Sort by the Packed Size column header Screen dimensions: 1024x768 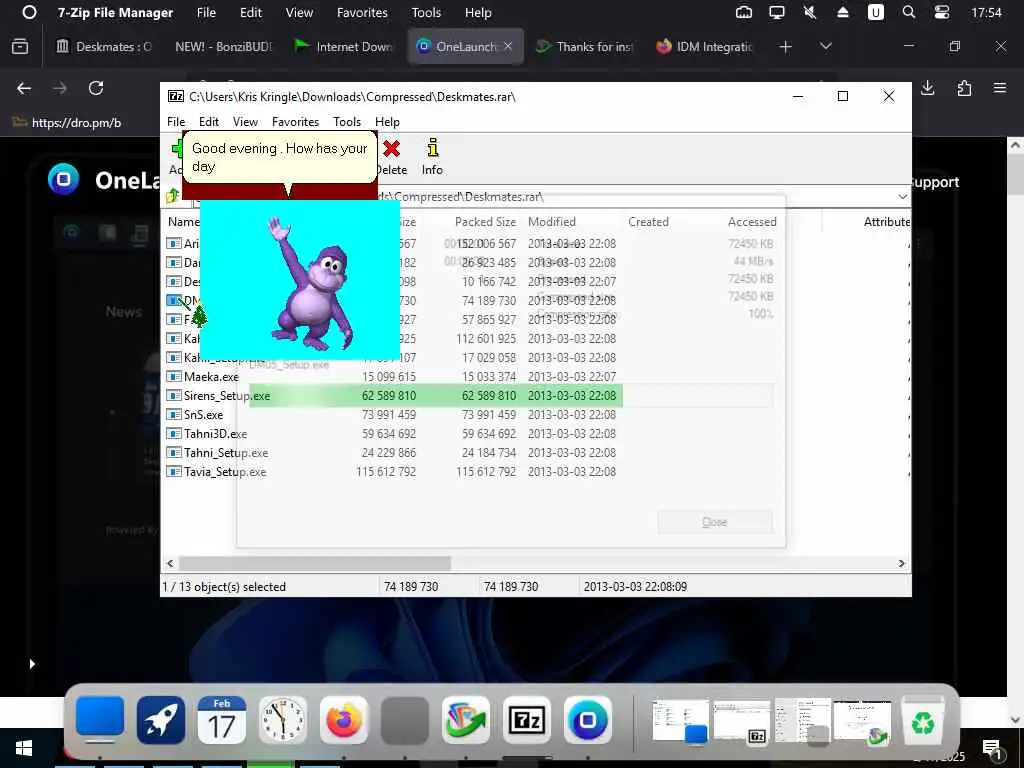485,222
